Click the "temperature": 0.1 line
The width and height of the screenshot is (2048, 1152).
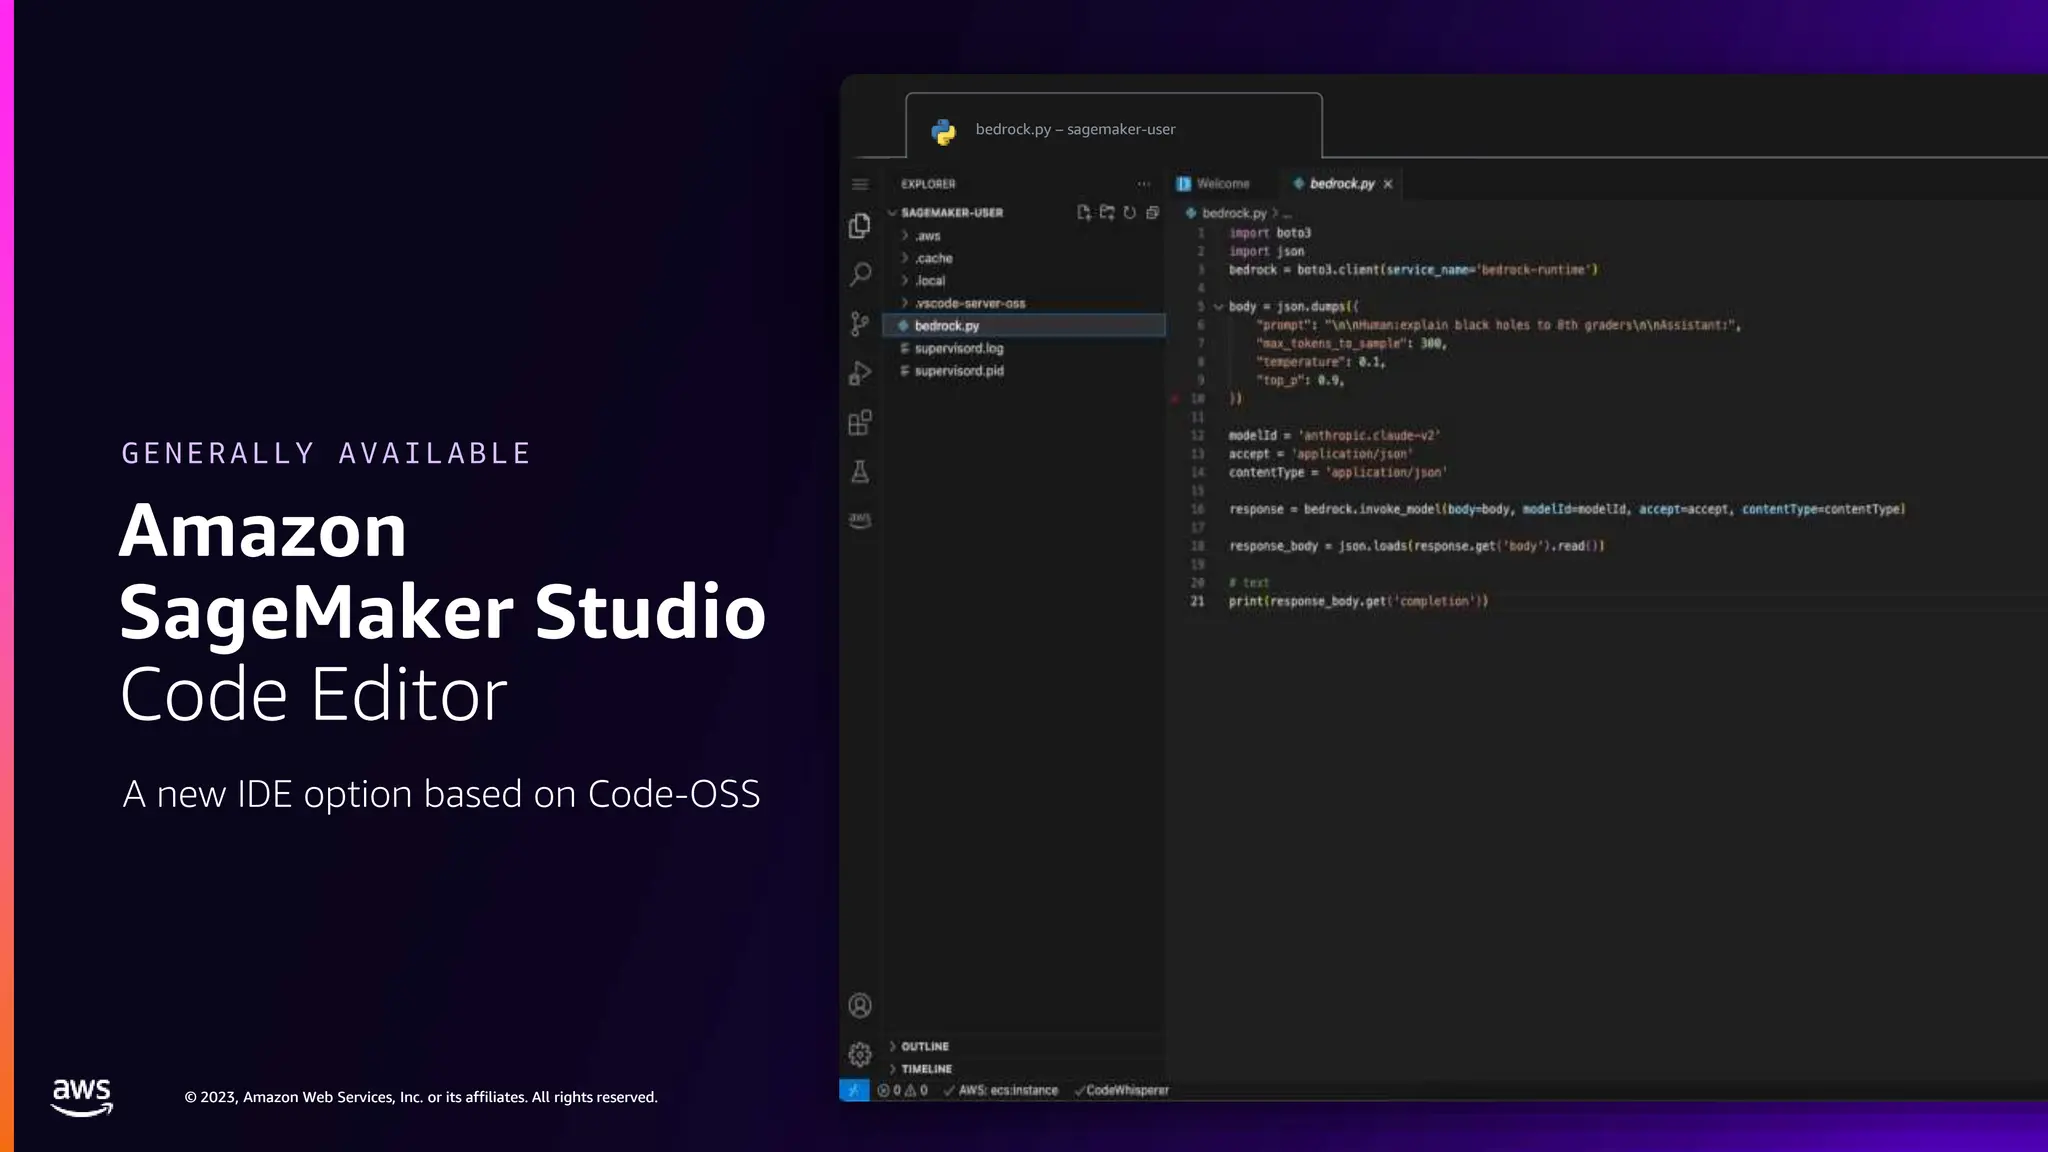pos(1321,362)
